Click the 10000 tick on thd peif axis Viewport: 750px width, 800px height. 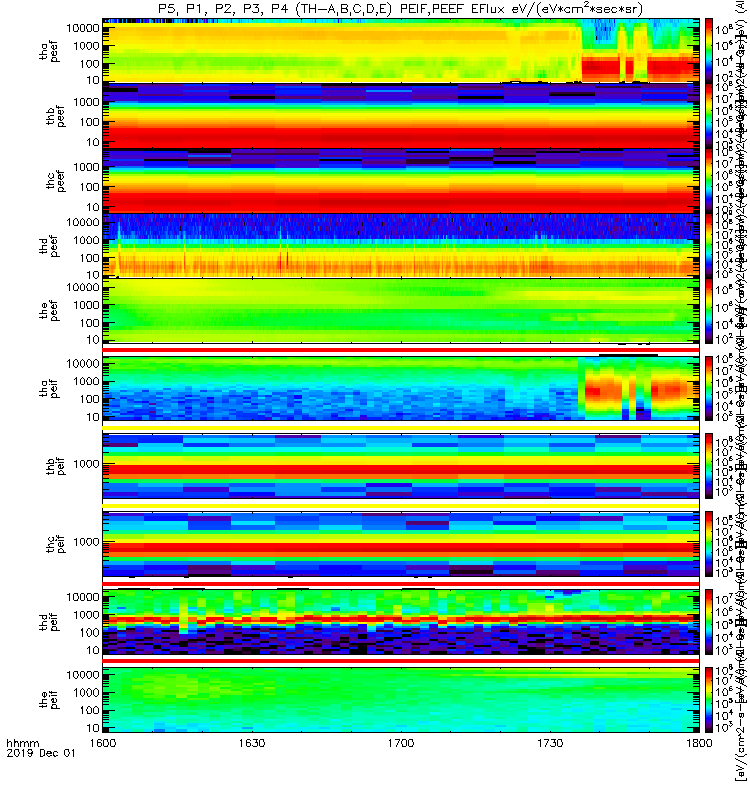[x=83, y=597]
